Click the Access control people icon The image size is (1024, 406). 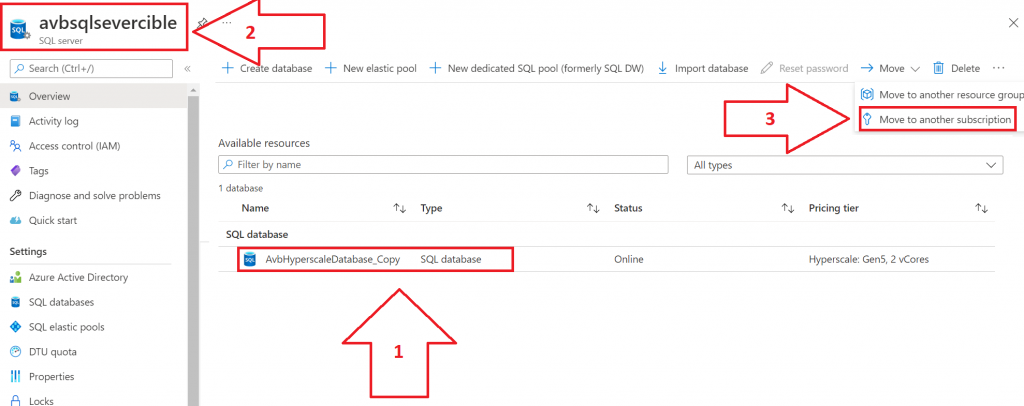pyautogui.click(x=16, y=146)
